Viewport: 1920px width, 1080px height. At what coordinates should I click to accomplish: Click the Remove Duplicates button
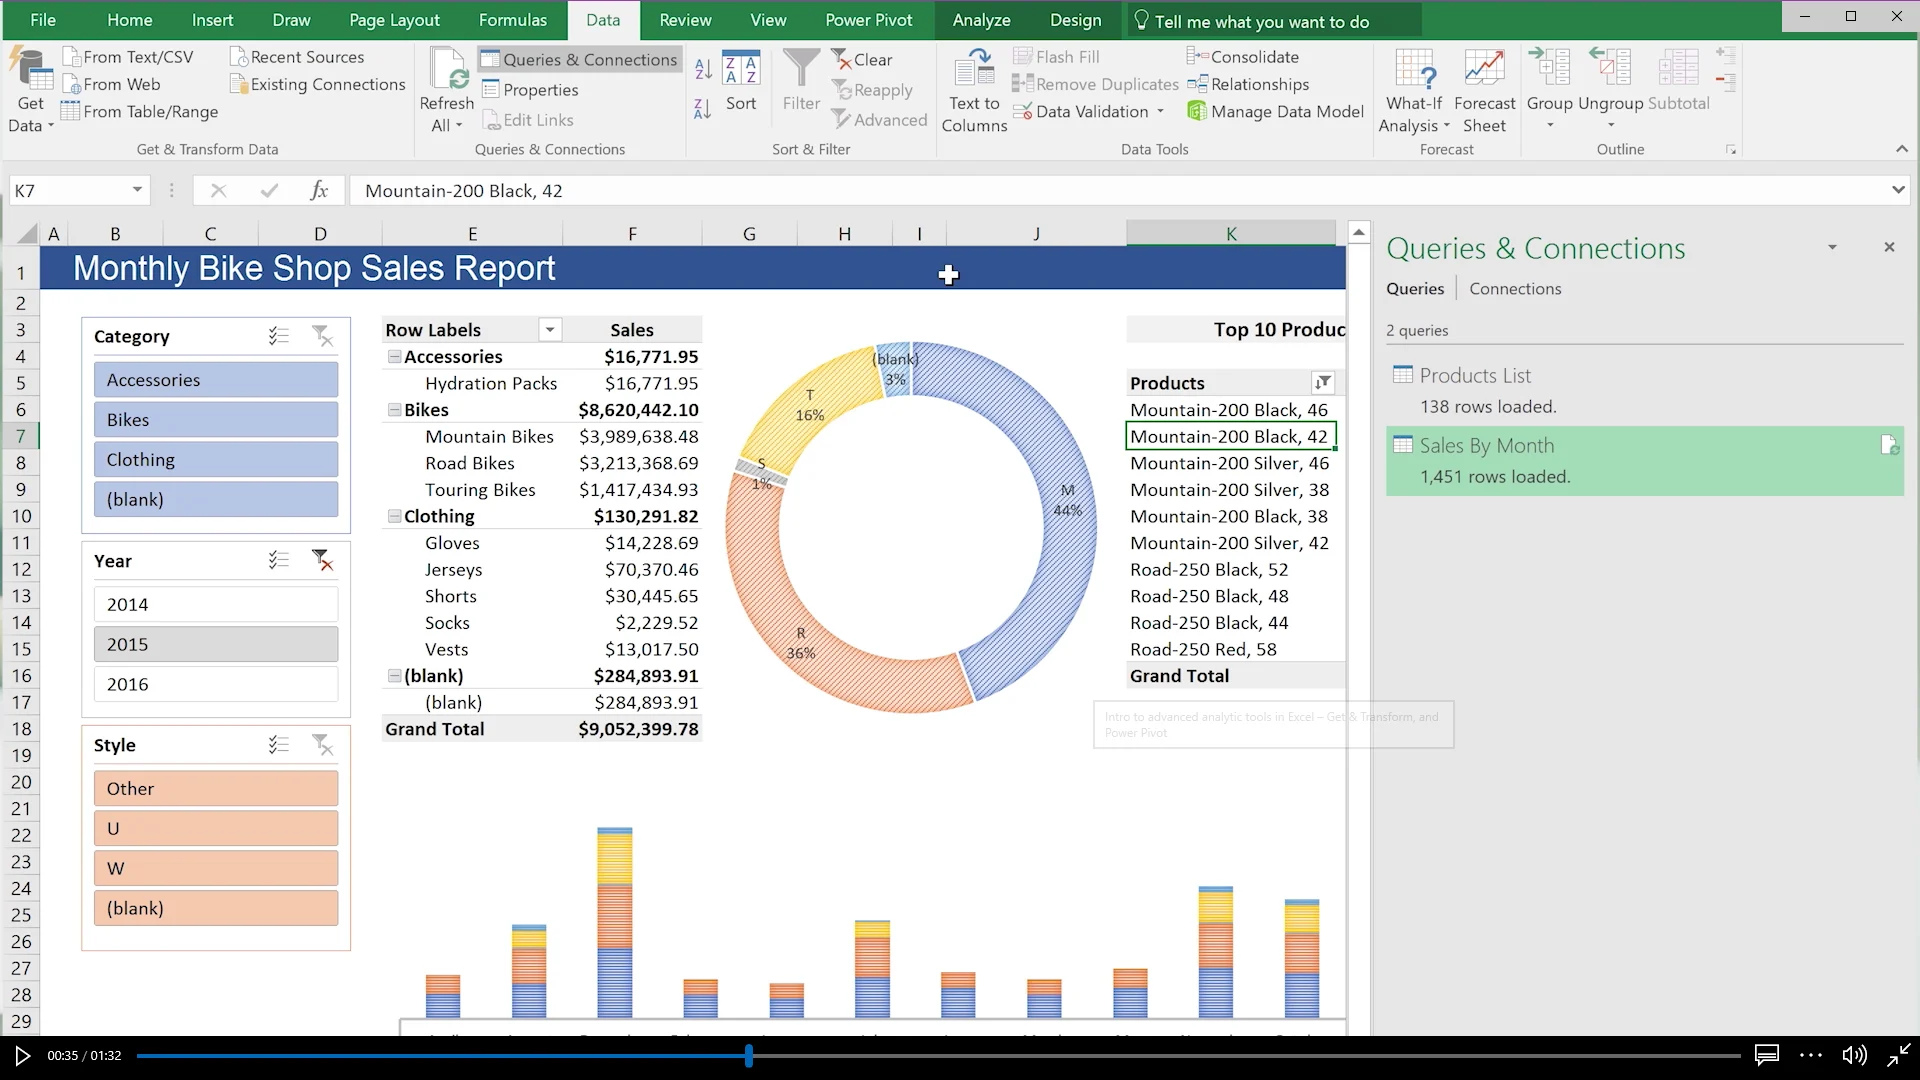(x=1096, y=85)
